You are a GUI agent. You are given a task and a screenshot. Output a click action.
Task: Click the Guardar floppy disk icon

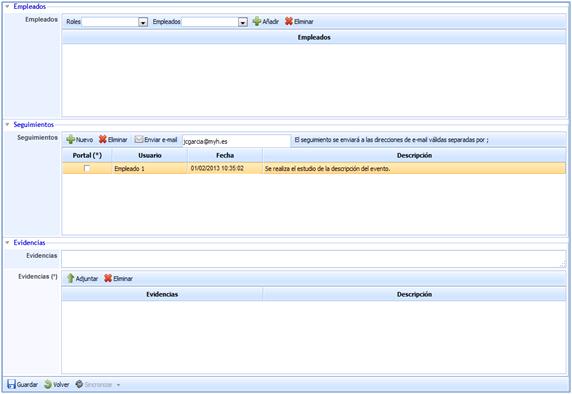(11, 384)
